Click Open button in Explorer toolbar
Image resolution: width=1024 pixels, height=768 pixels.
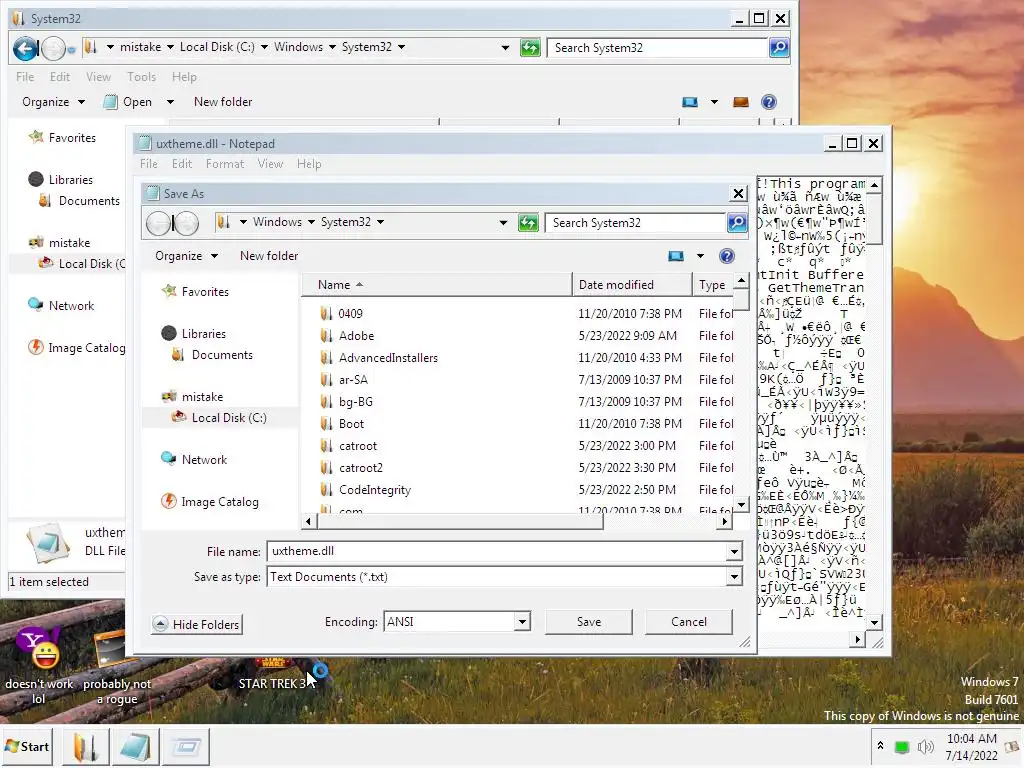coord(129,102)
